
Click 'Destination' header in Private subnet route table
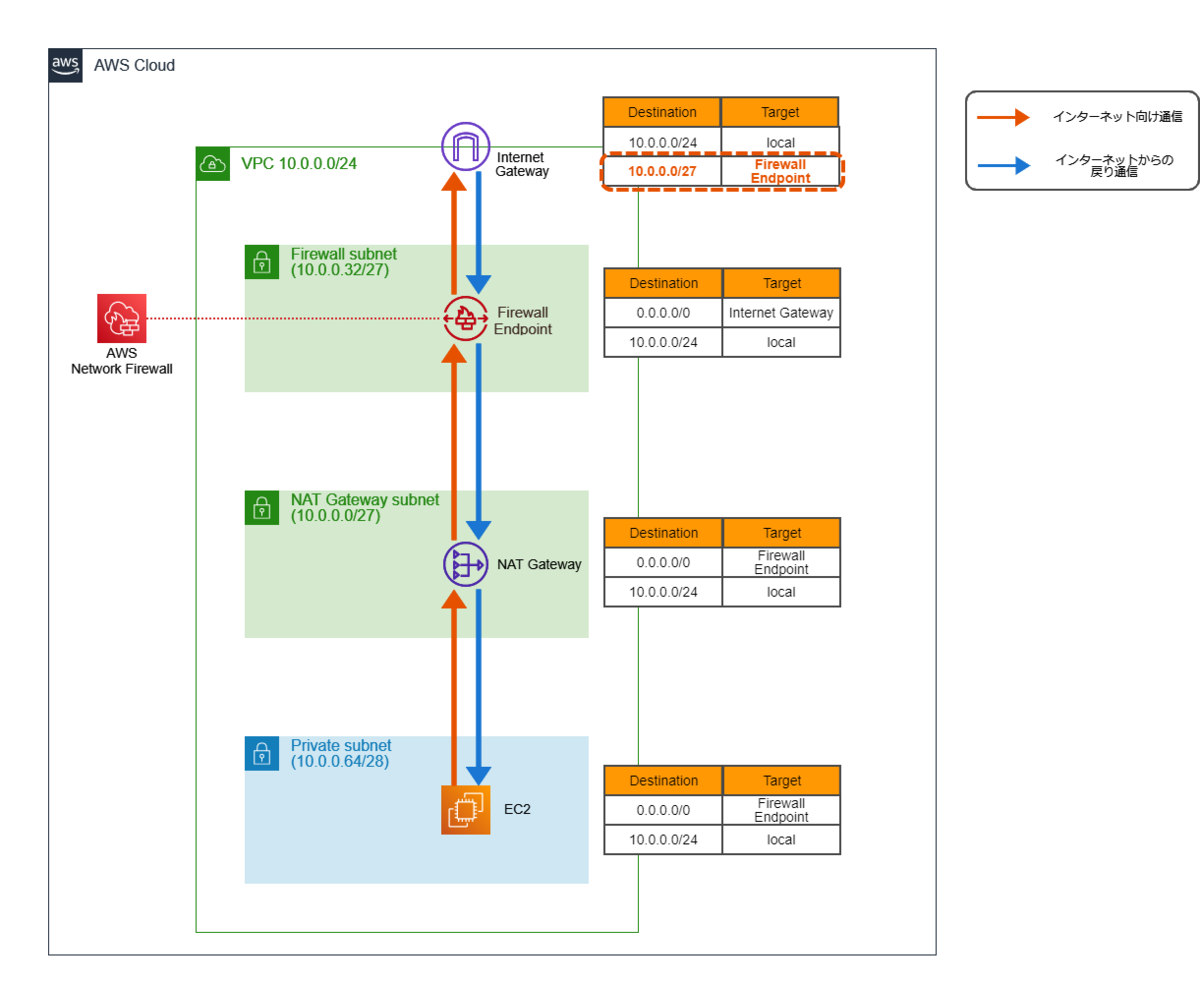pos(663,781)
